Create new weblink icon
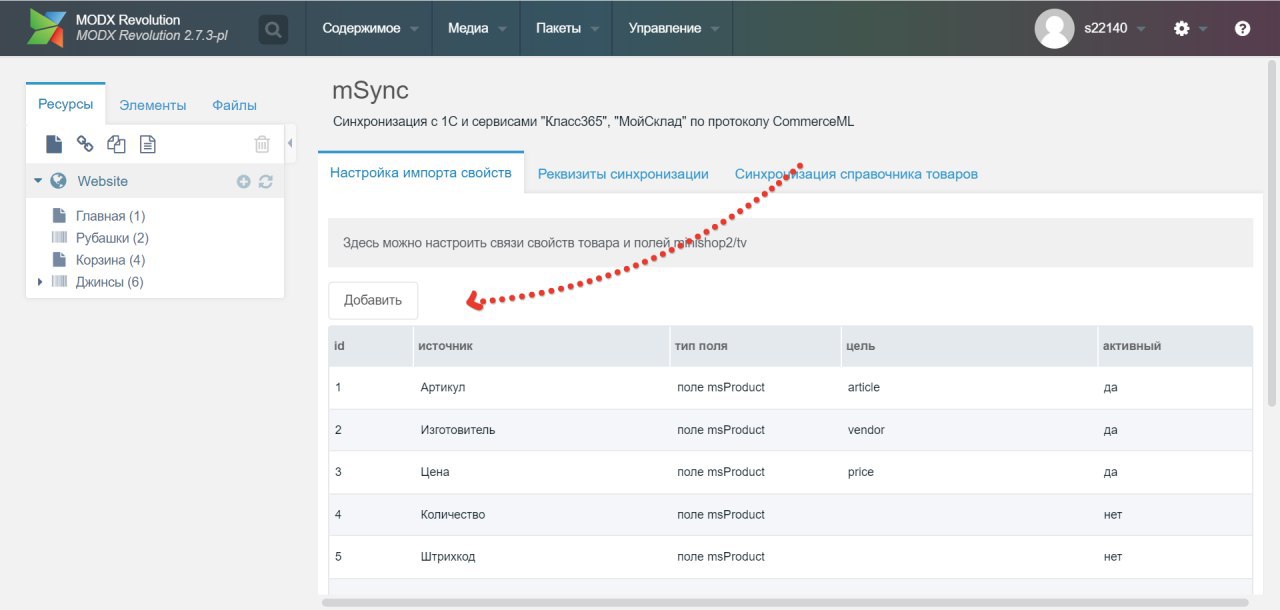1280x610 pixels. click(x=85, y=144)
